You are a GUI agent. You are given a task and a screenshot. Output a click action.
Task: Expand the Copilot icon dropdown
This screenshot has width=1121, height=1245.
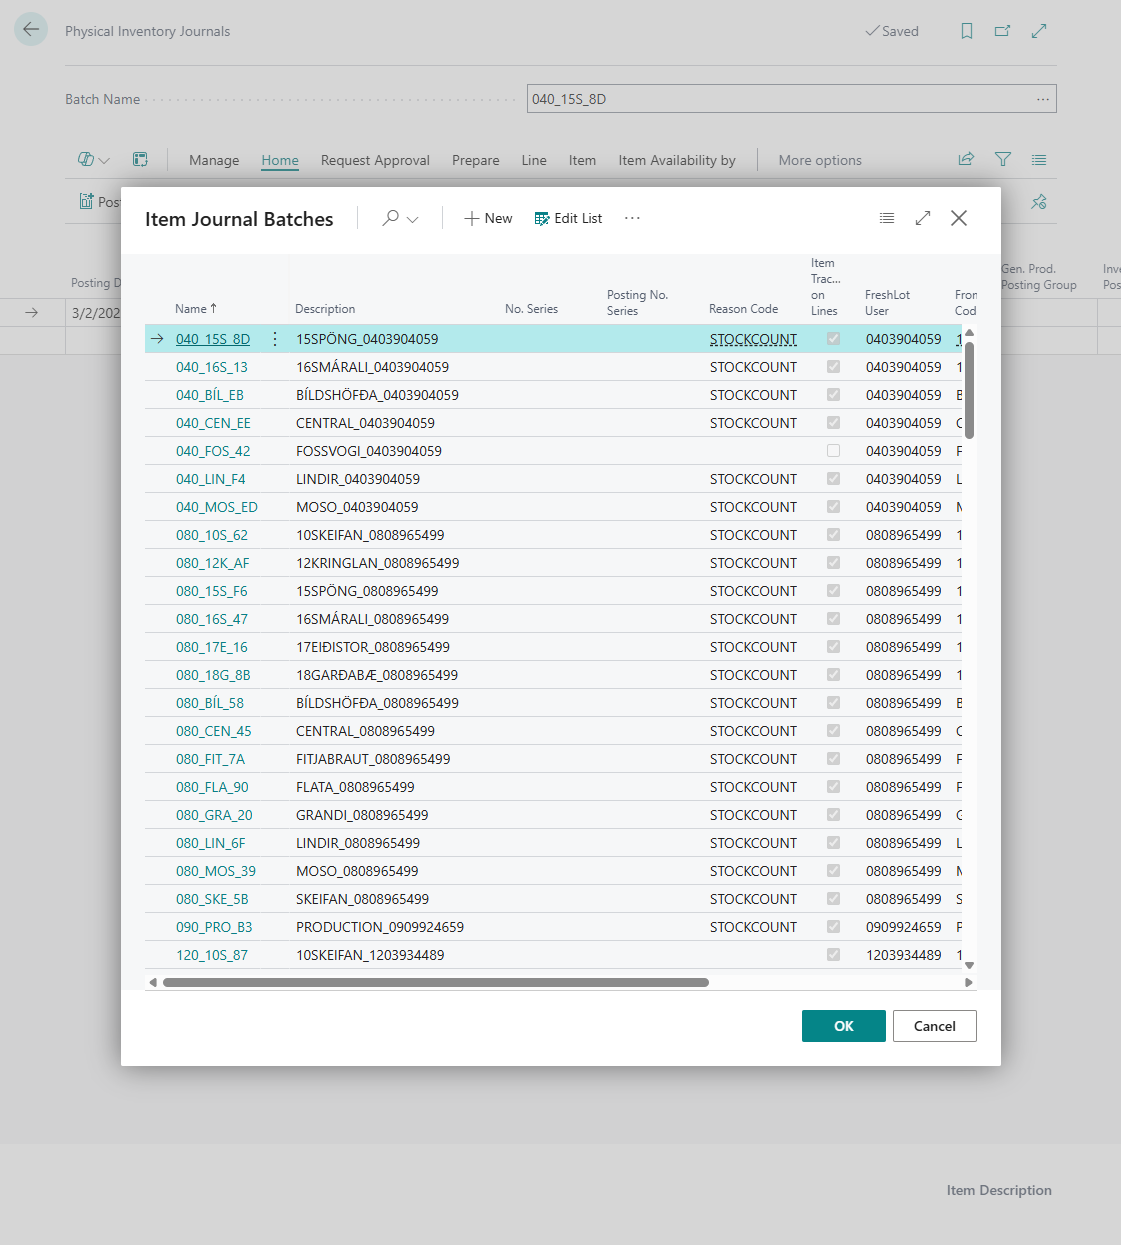pyautogui.click(x=104, y=160)
